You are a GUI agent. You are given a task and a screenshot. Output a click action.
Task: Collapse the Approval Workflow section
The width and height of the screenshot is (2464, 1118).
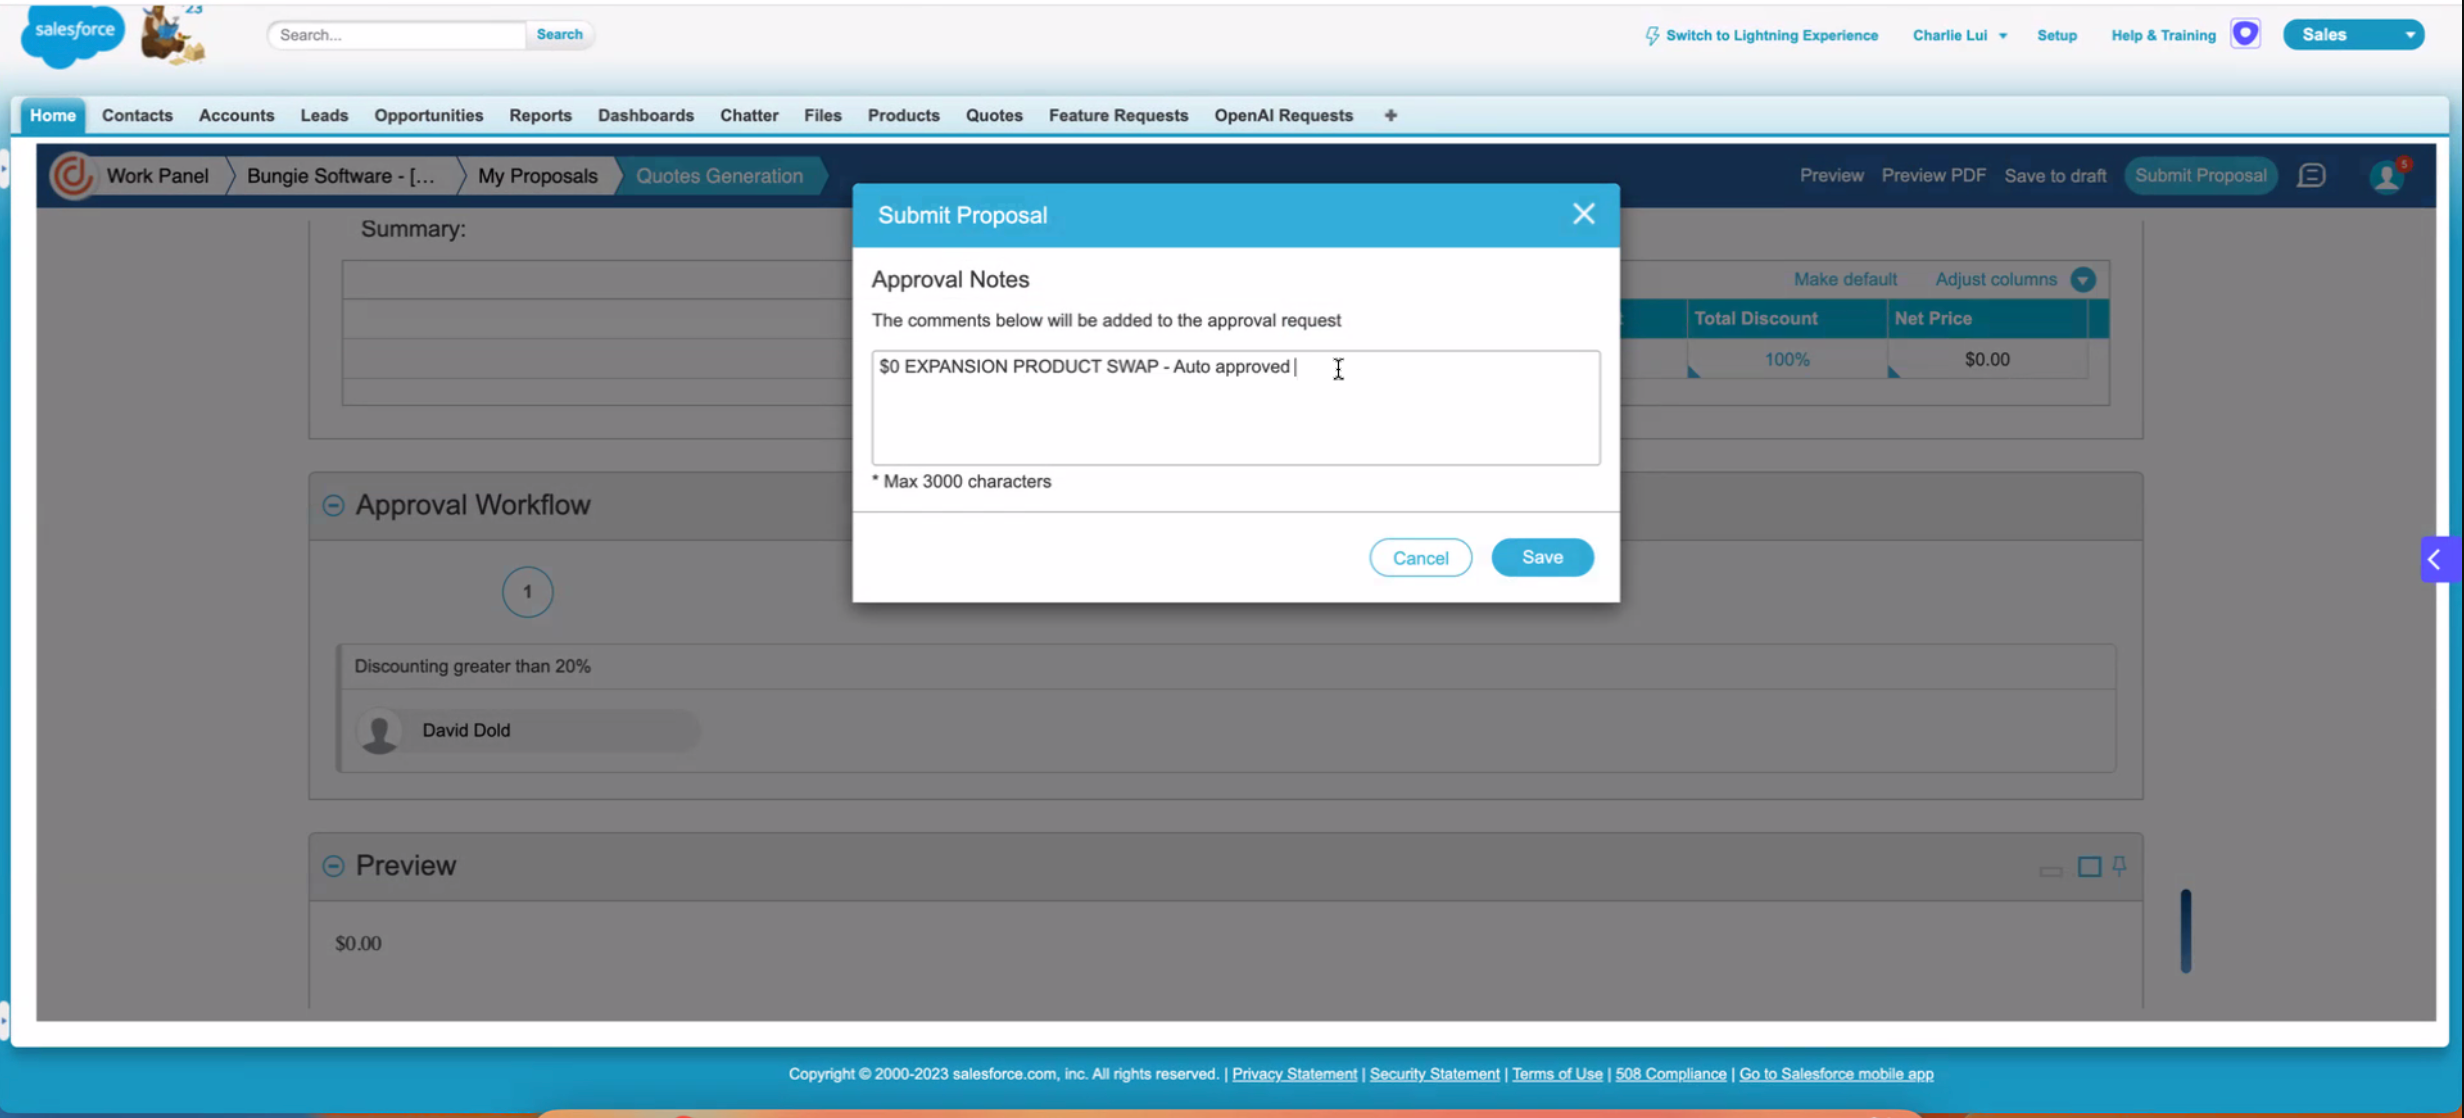pos(333,505)
